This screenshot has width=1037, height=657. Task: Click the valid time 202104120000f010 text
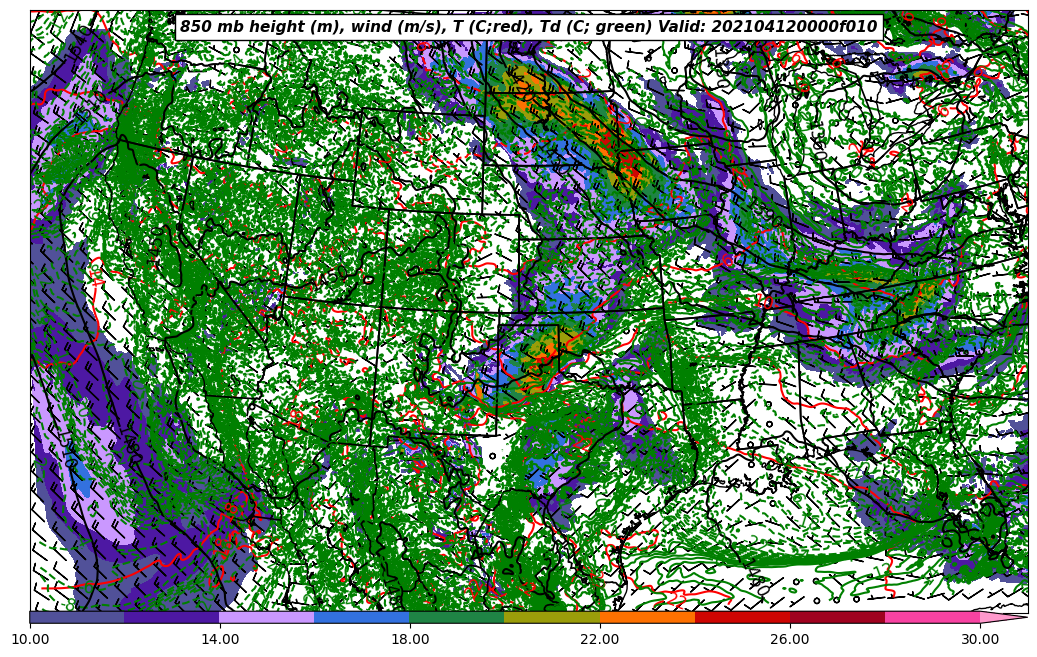[794, 27]
